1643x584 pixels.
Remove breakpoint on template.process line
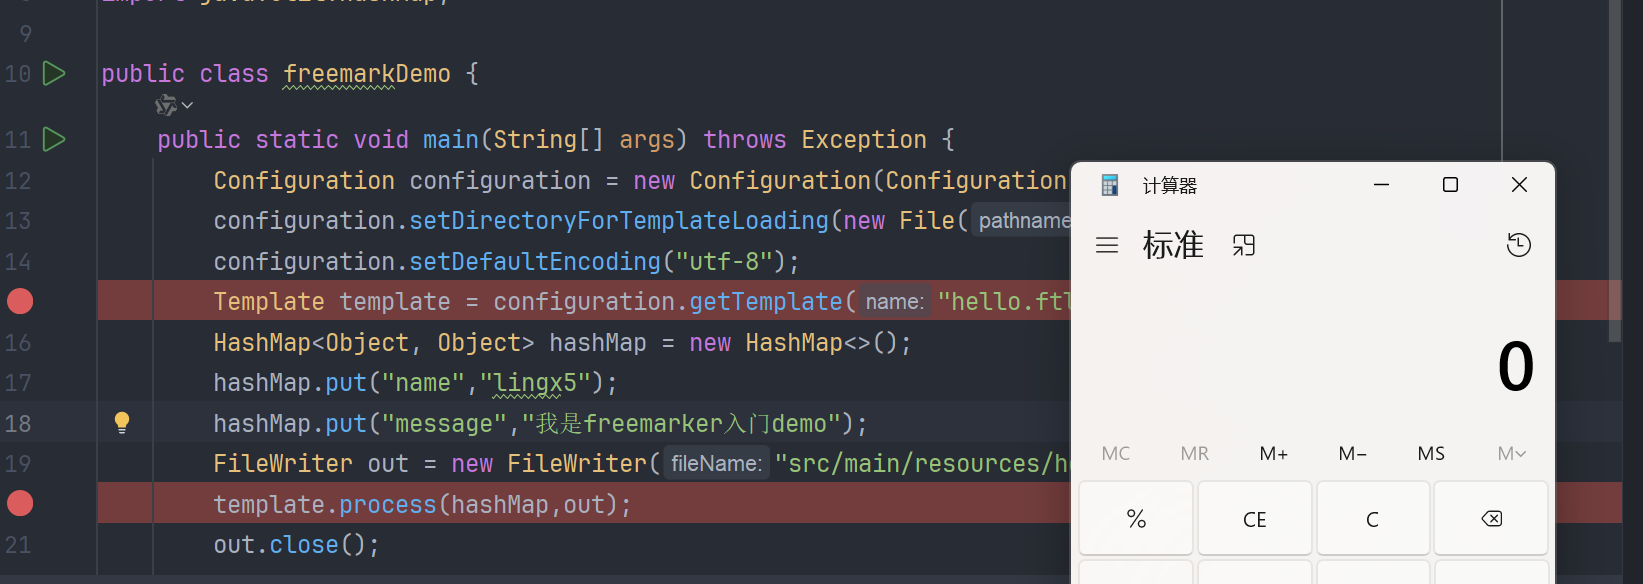click(x=20, y=503)
